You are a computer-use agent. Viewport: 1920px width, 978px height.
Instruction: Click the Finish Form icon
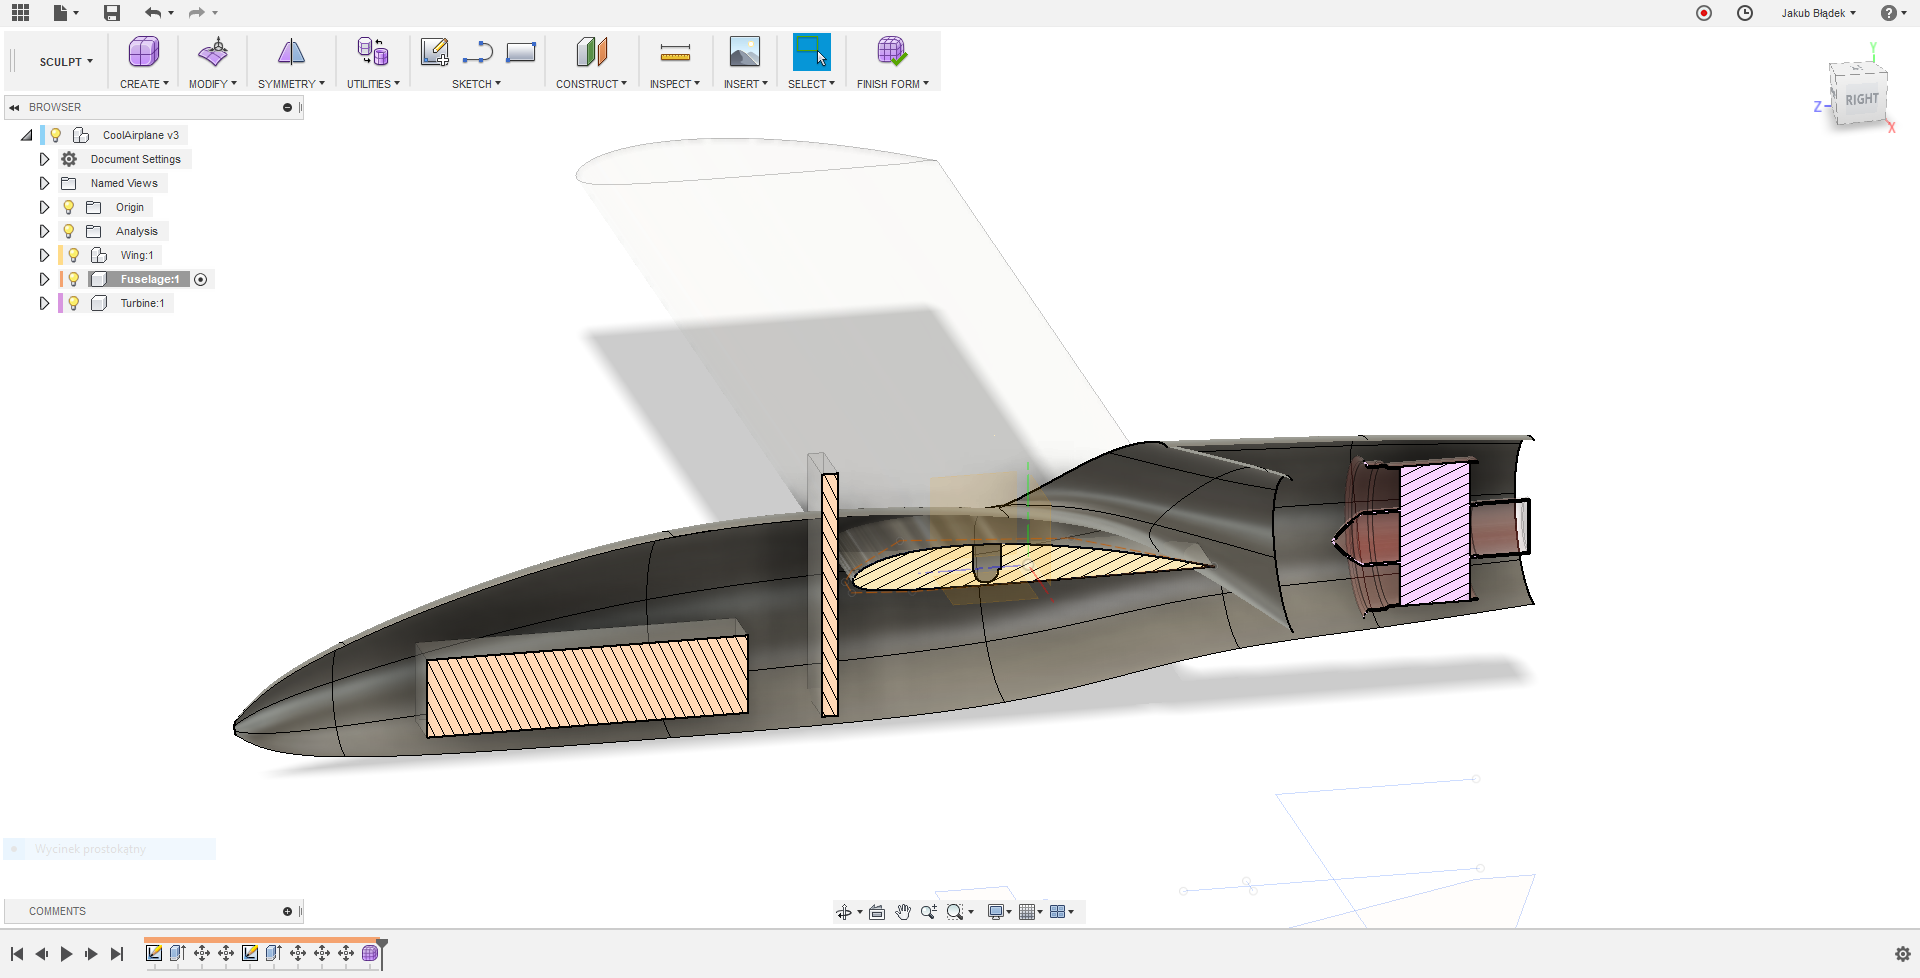[x=892, y=52]
